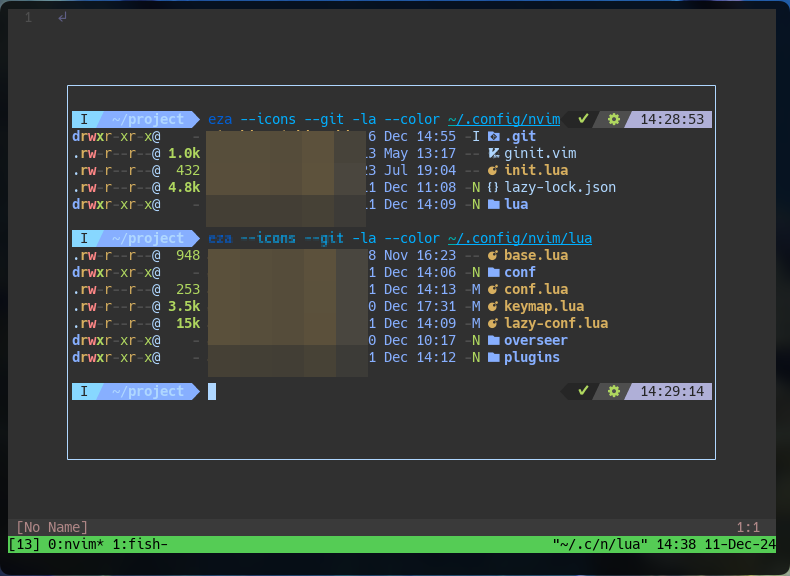Image resolution: width=790 pixels, height=576 pixels.
Task: Click the vim icon beside ginit.vim
Action: pyautogui.click(x=493, y=153)
